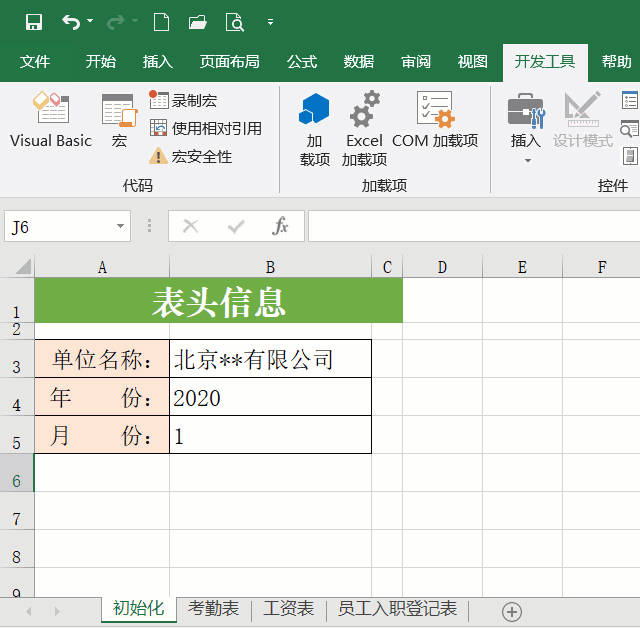Viewport: 640px width, 628px height.
Task: Switch to the 审阅 ribbon tab
Action: (416, 62)
